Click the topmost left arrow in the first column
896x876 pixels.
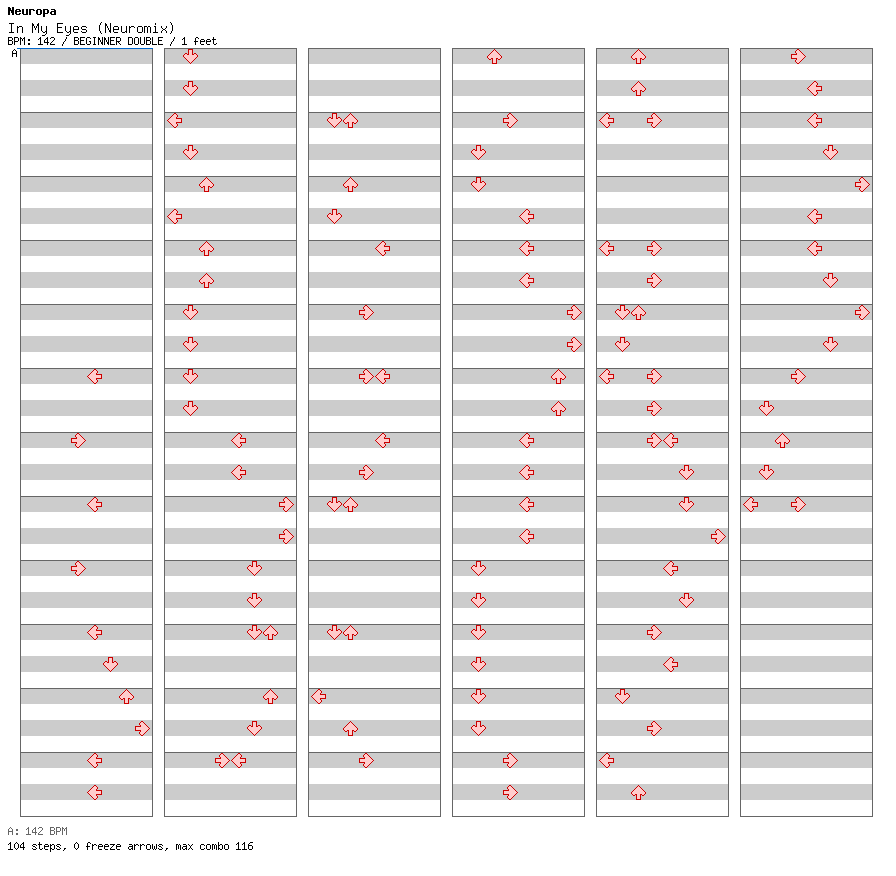95,377
